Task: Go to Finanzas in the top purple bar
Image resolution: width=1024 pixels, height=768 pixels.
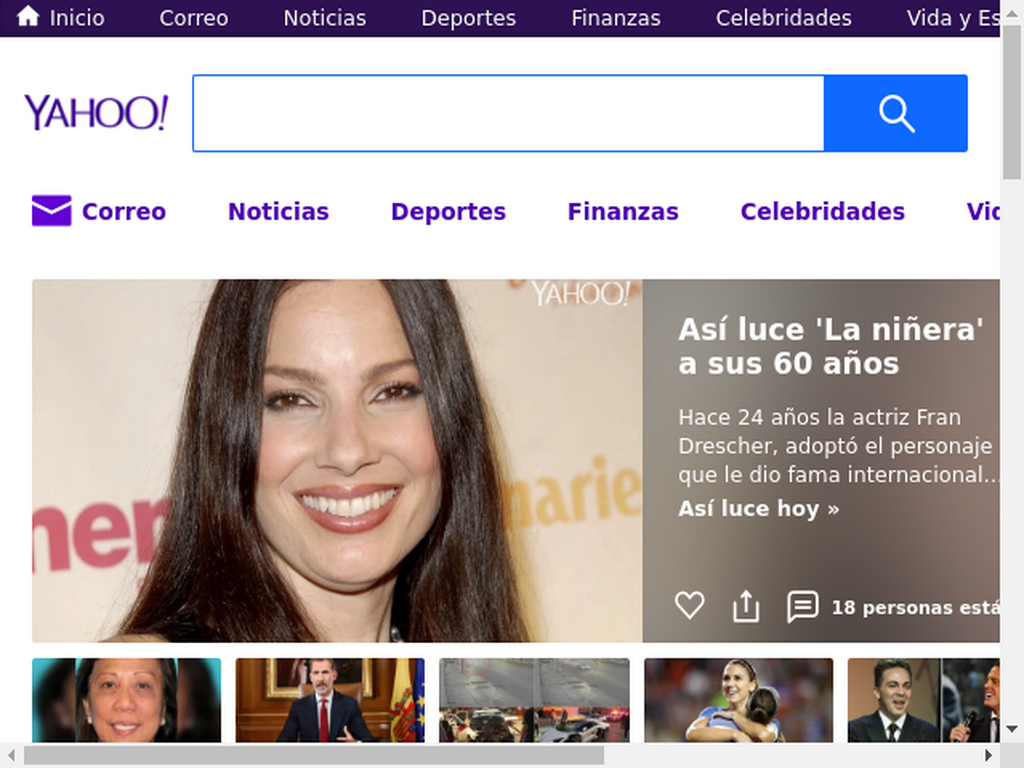Action: coord(616,18)
